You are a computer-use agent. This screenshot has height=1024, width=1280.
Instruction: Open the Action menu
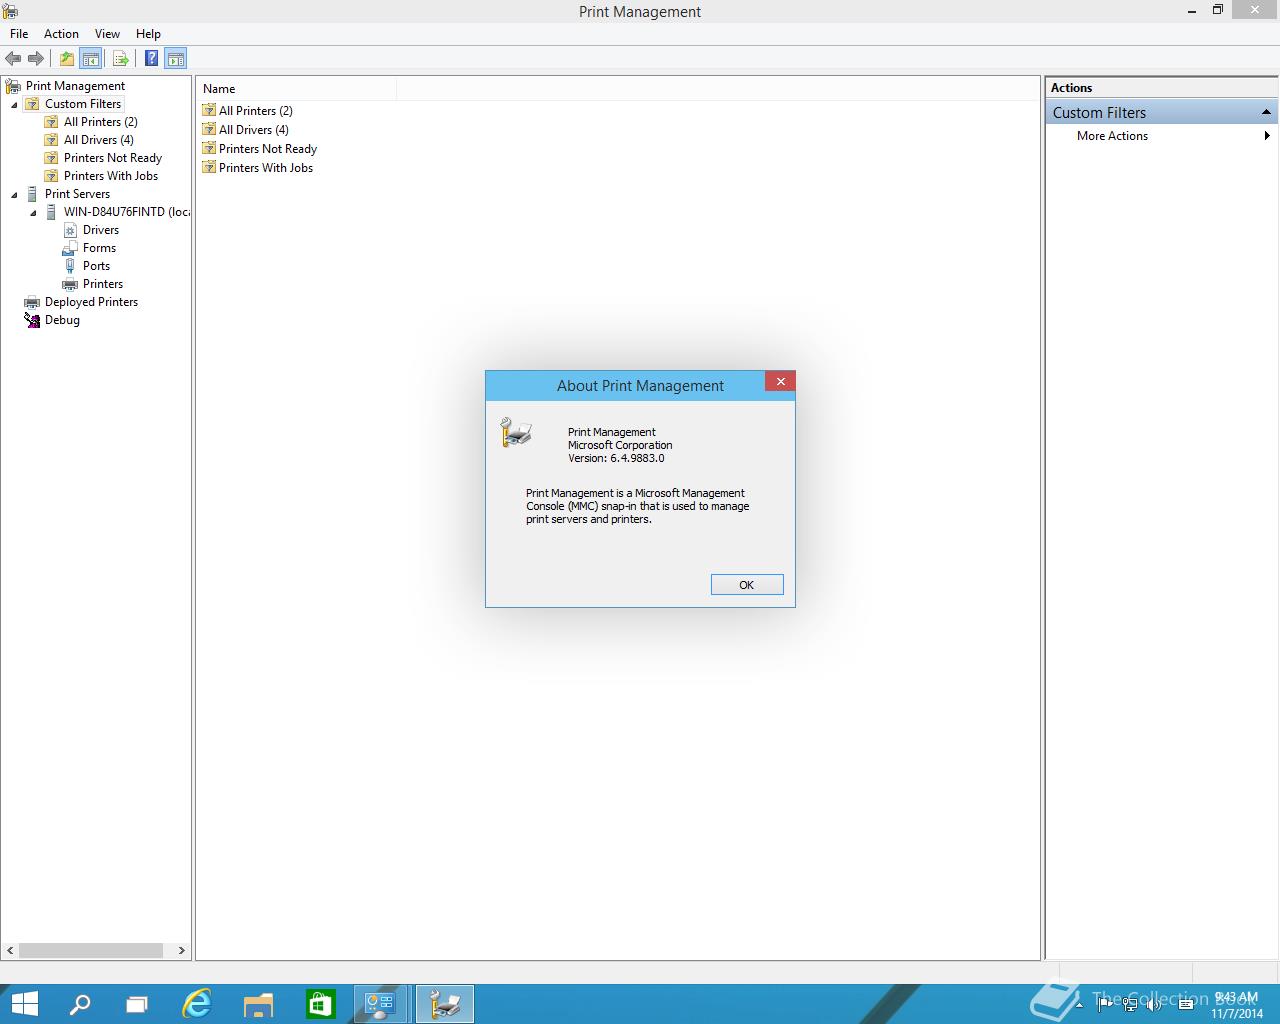click(x=61, y=33)
